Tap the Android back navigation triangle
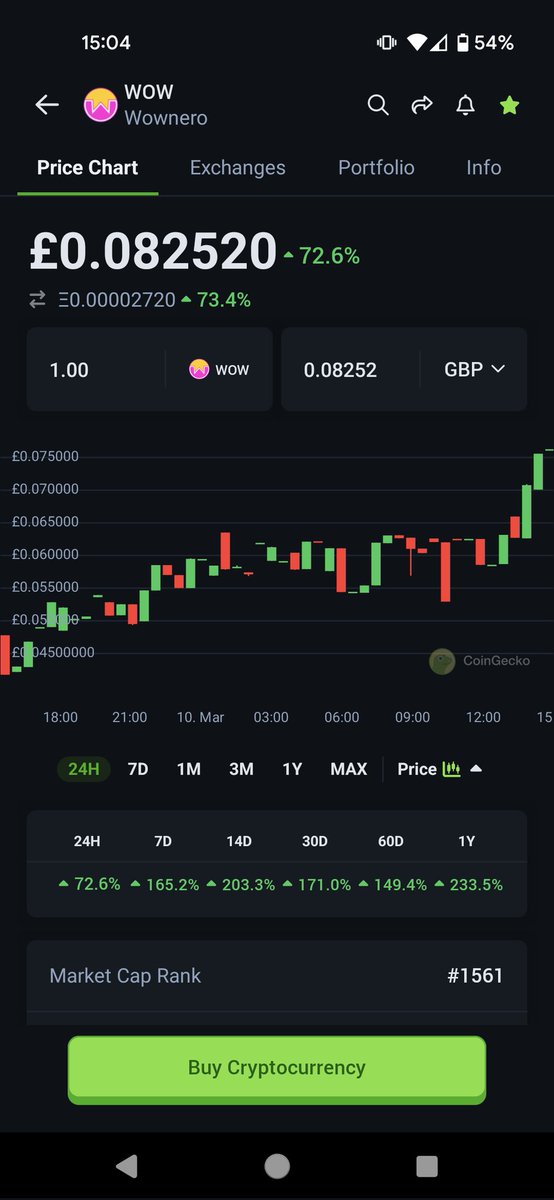 127,1166
